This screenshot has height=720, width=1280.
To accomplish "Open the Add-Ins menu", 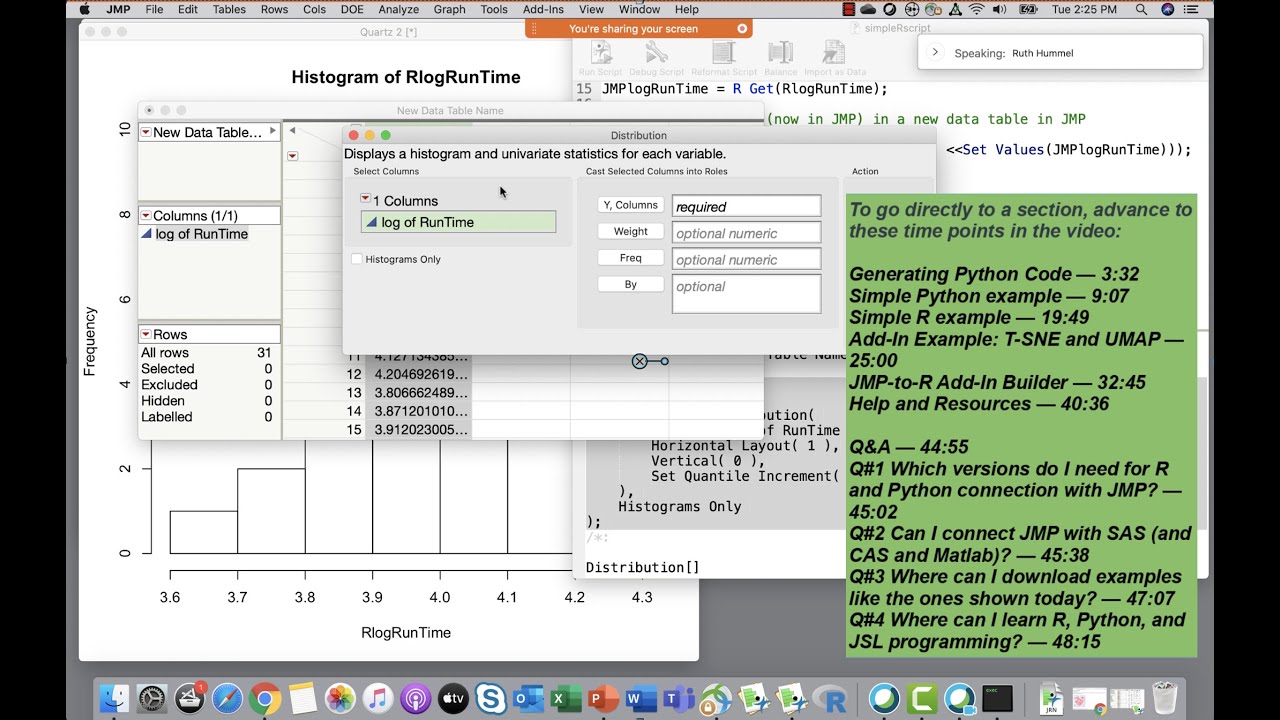I will [x=543, y=9].
